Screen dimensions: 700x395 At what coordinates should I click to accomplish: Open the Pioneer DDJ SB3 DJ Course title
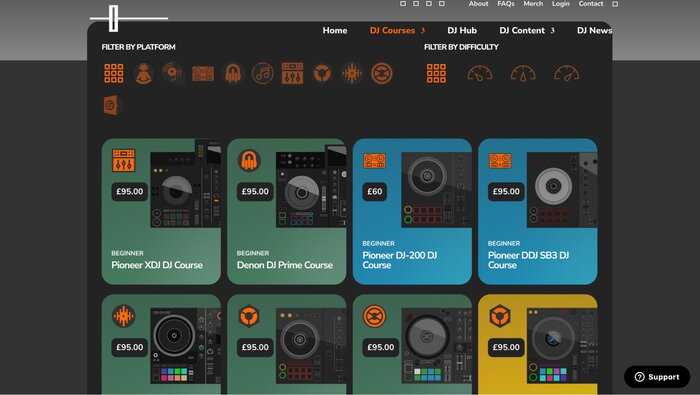(528, 260)
